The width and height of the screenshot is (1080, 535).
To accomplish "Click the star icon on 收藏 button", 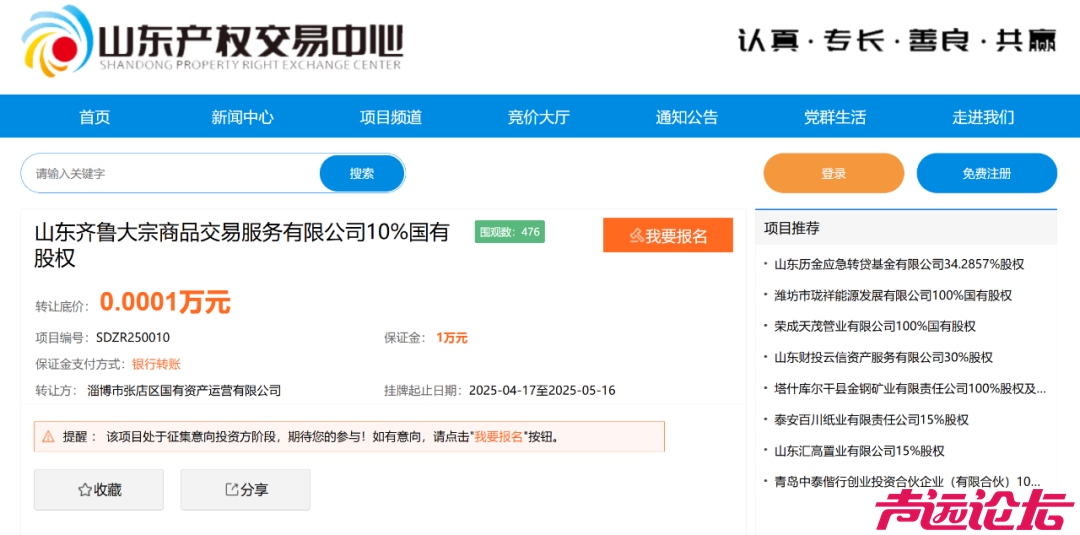I will 85,490.
